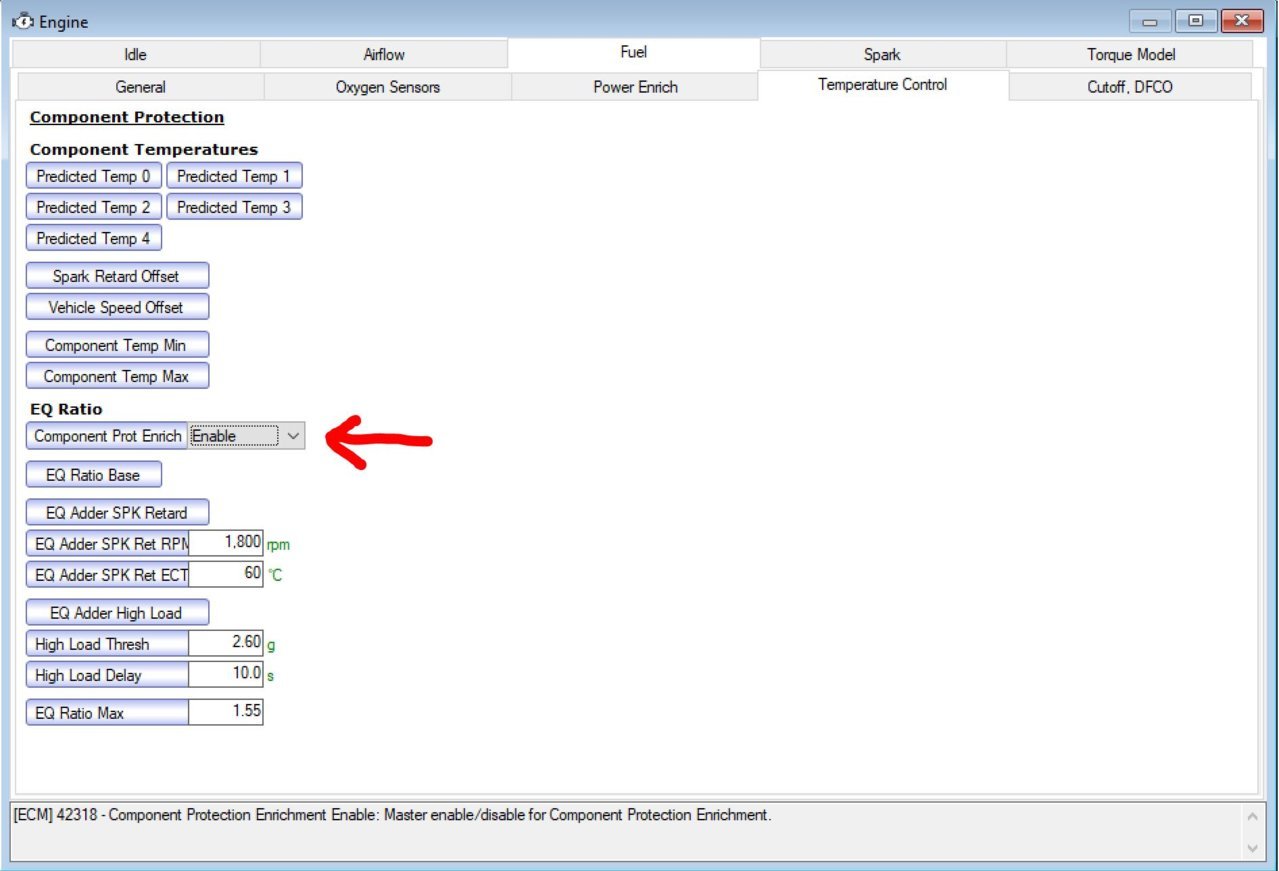Screen dimensions: 1279x871
Task: Open the Predicted Temp 2 table
Action: tap(94, 207)
